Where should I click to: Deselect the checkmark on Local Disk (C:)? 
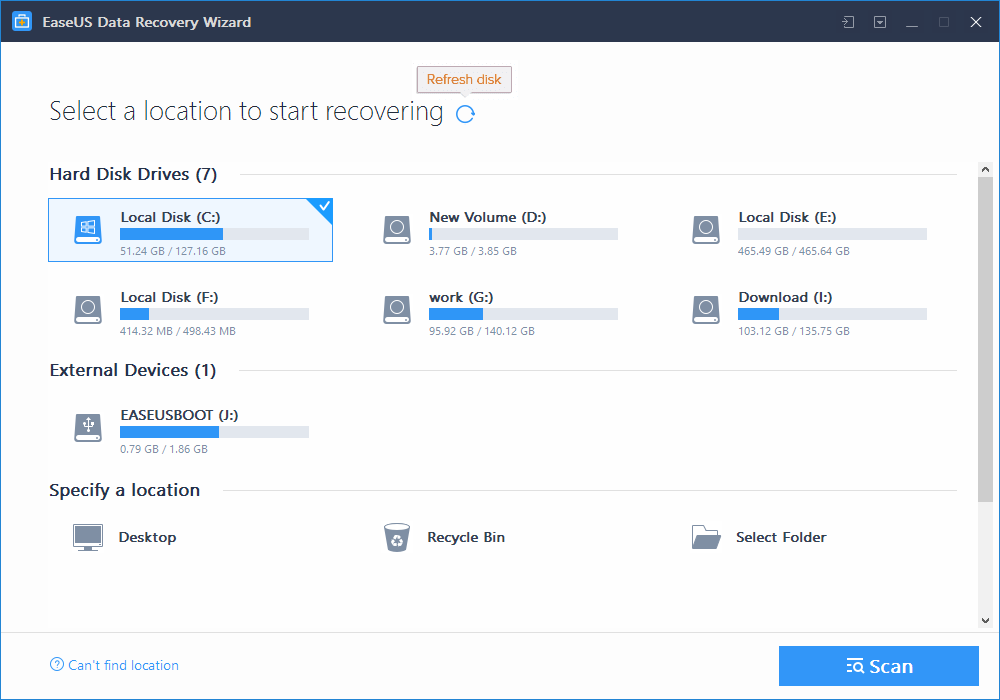point(322,206)
